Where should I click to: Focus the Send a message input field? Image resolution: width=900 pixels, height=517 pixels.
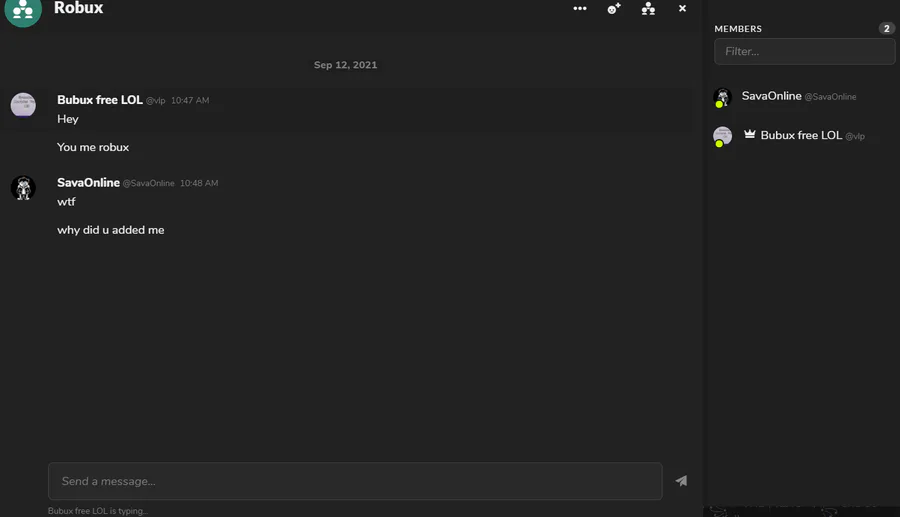pos(355,481)
